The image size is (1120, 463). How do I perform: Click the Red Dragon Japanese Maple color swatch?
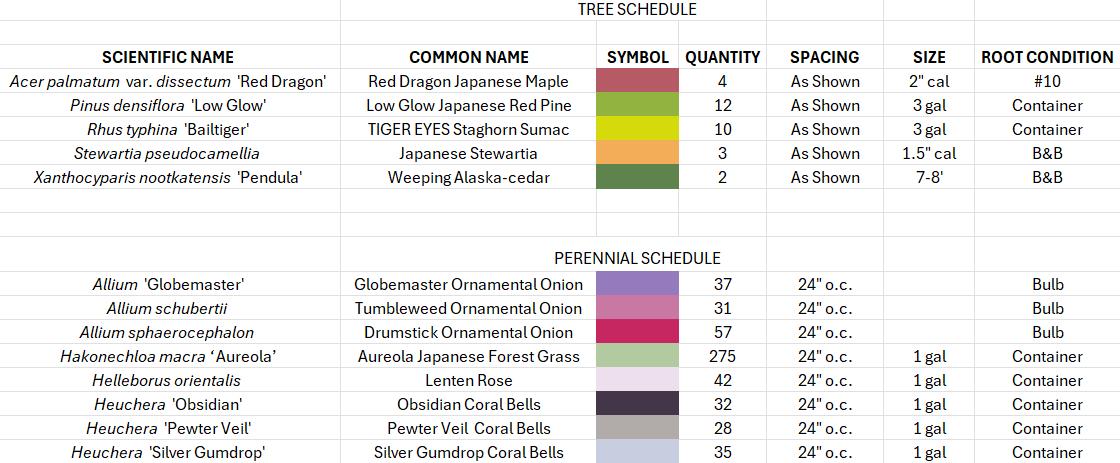pos(637,81)
